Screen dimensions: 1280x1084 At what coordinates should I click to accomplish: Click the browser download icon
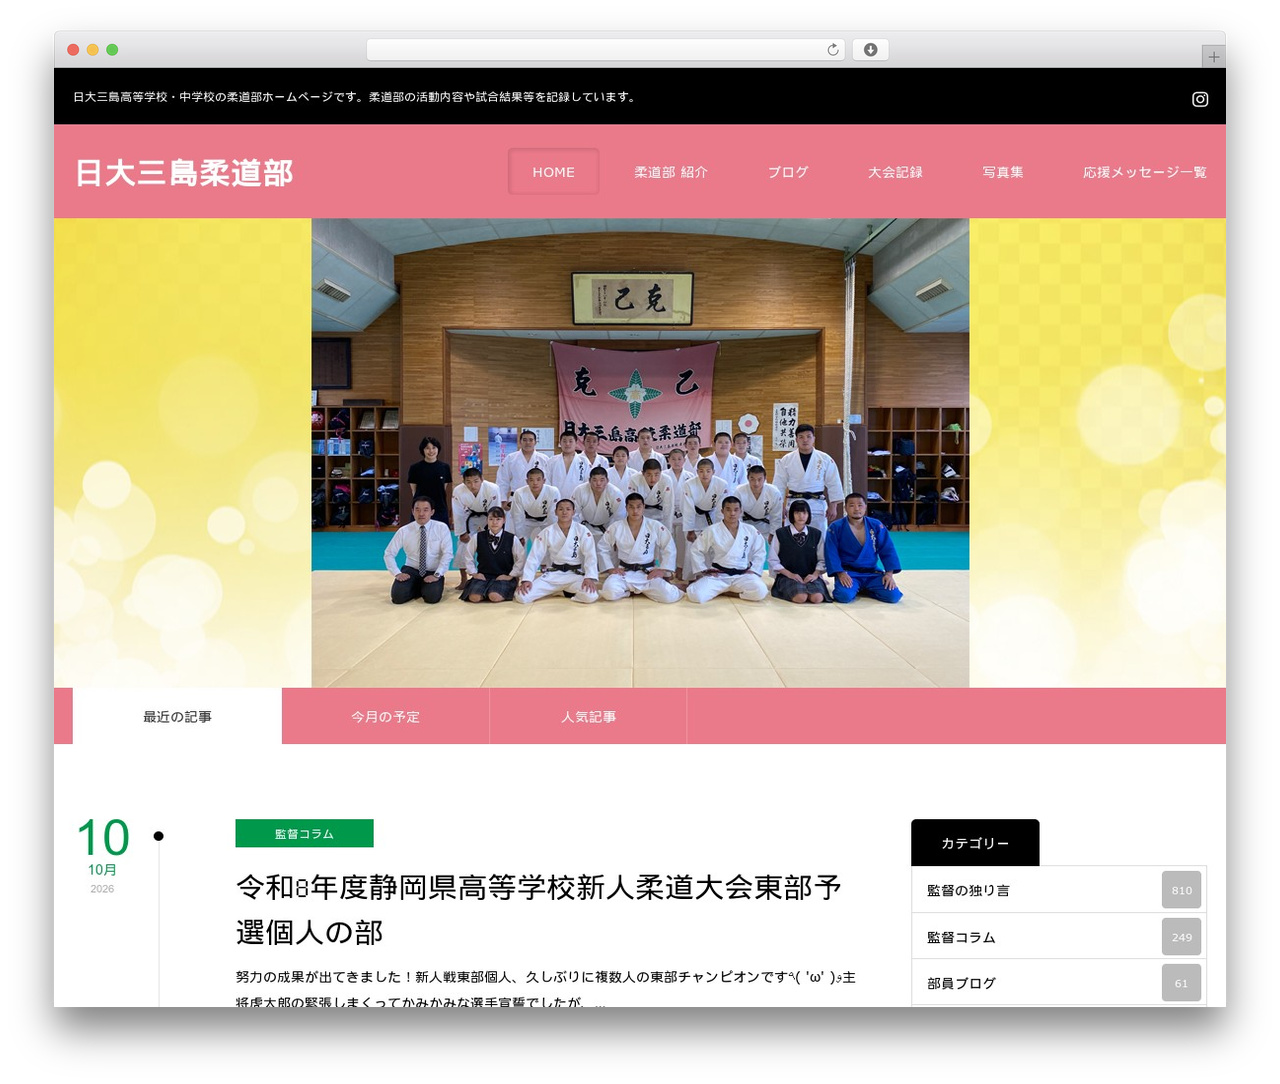[x=870, y=50]
